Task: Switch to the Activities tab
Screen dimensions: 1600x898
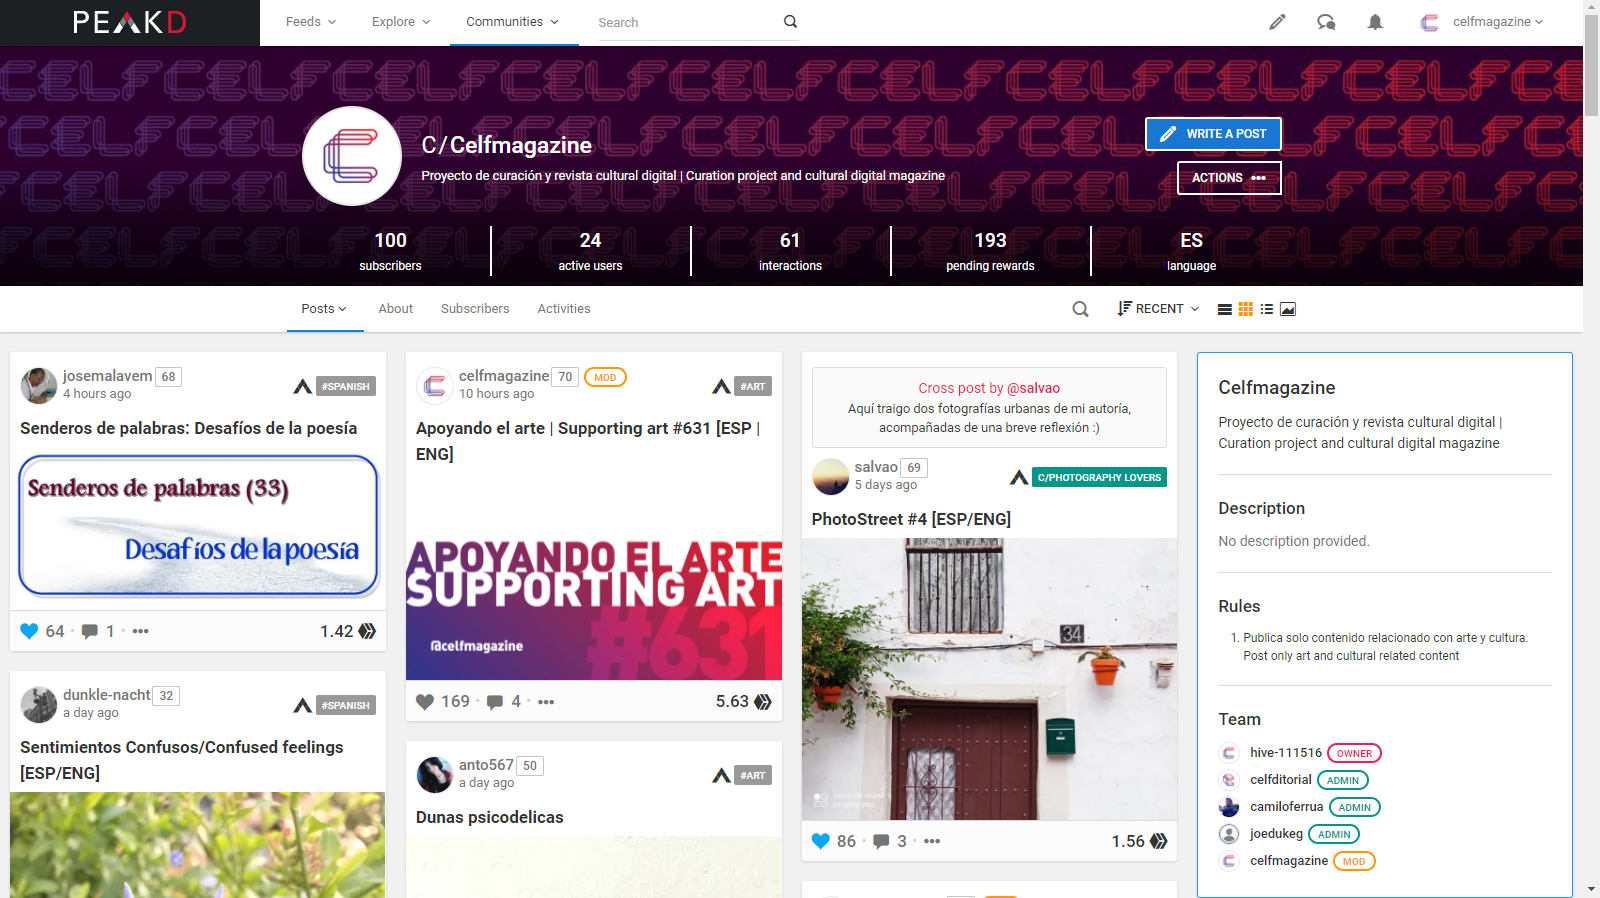Action: pos(564,309)
